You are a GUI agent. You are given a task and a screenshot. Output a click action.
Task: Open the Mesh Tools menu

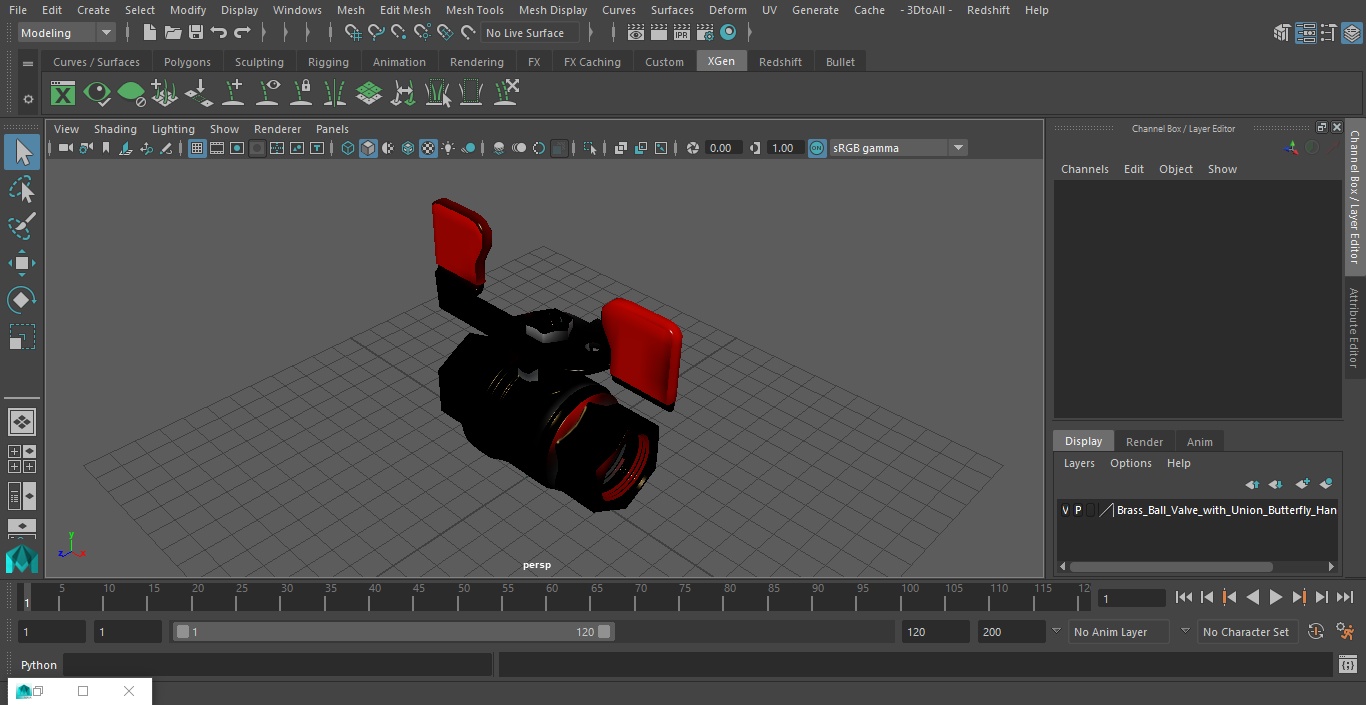474,10
